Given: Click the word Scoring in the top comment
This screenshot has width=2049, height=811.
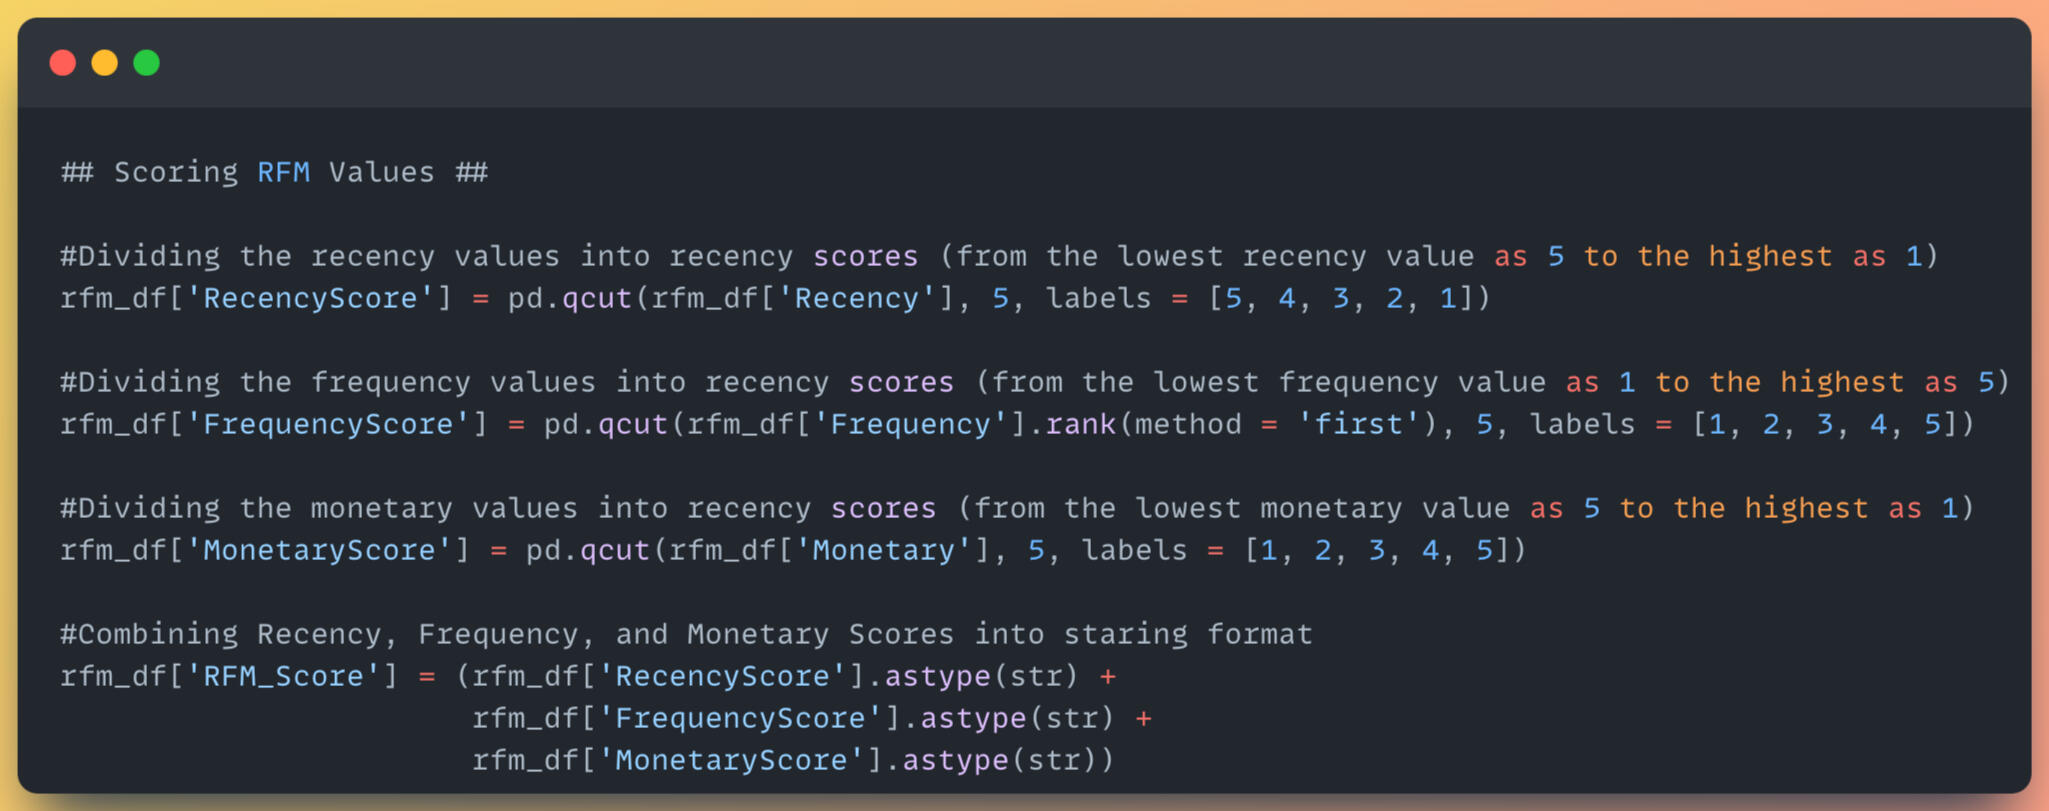Looking at the screenshot, I should (176, 172).
